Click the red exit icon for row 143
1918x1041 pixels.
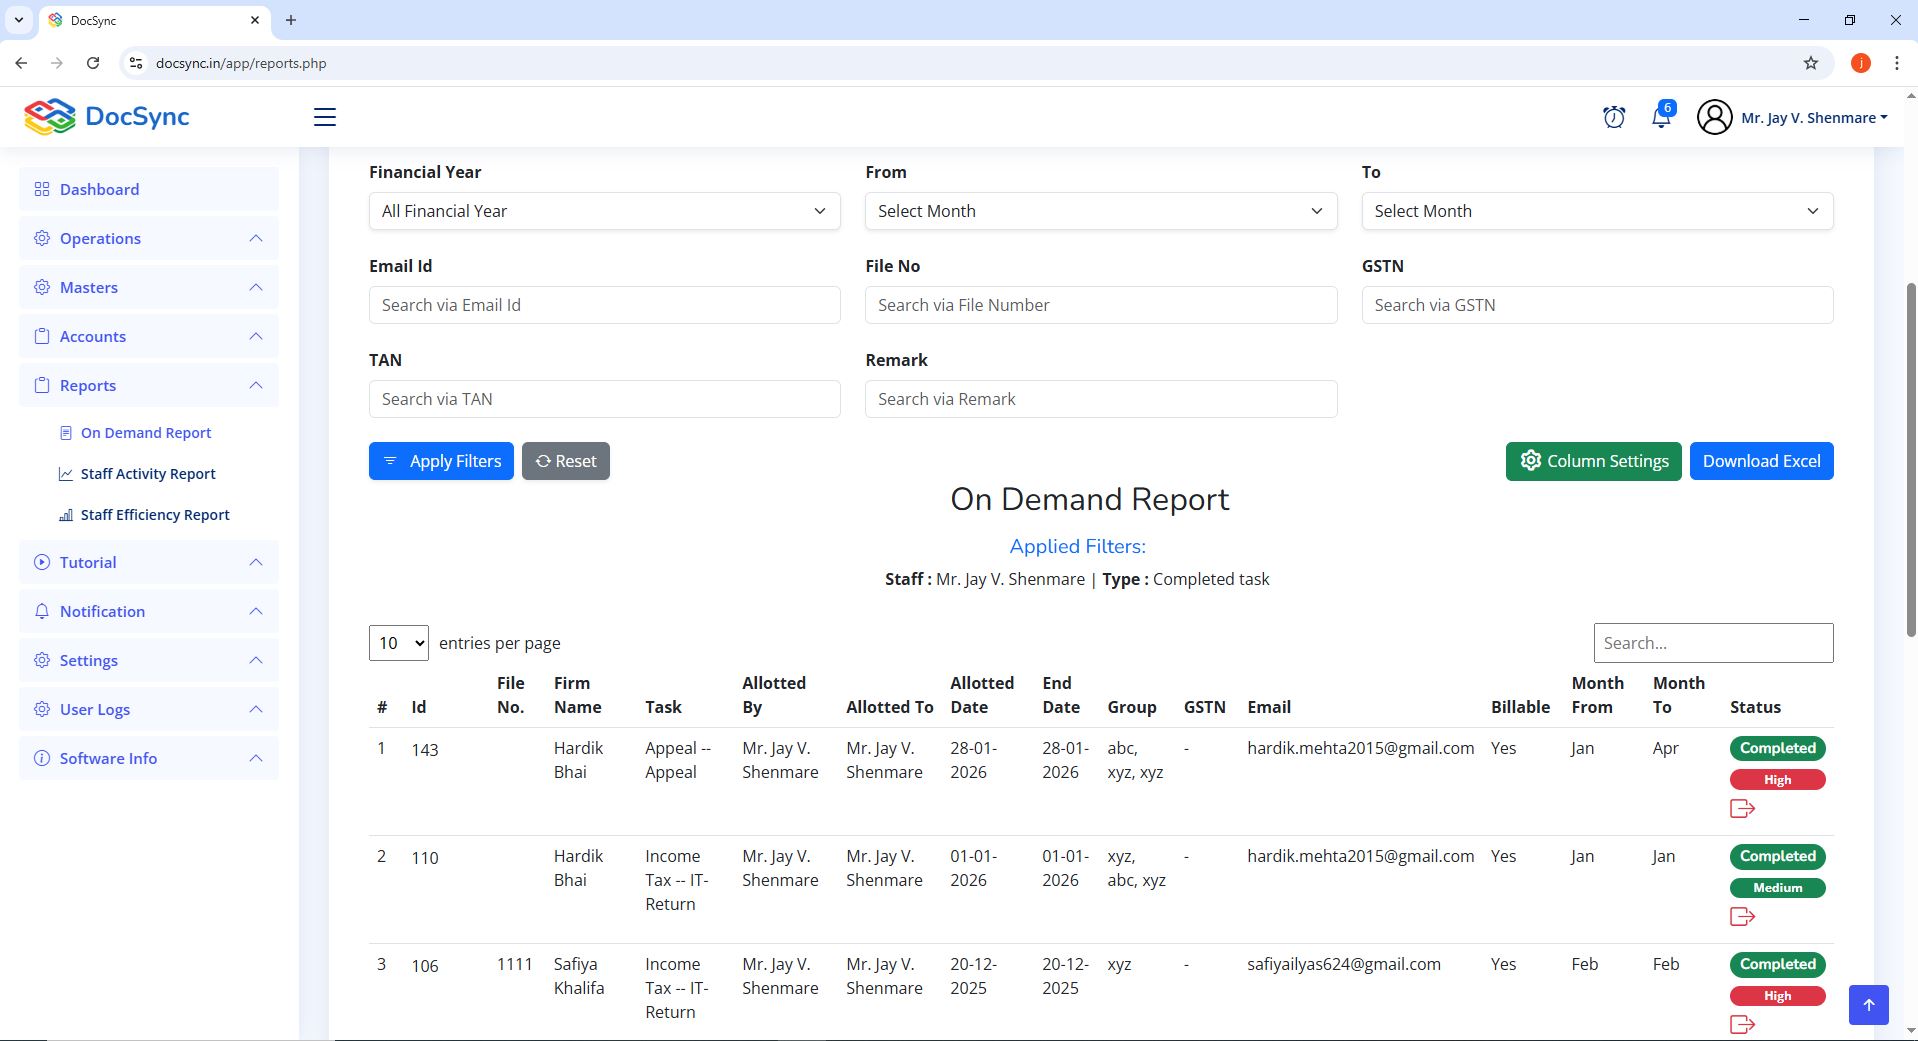pos(1742,809)
